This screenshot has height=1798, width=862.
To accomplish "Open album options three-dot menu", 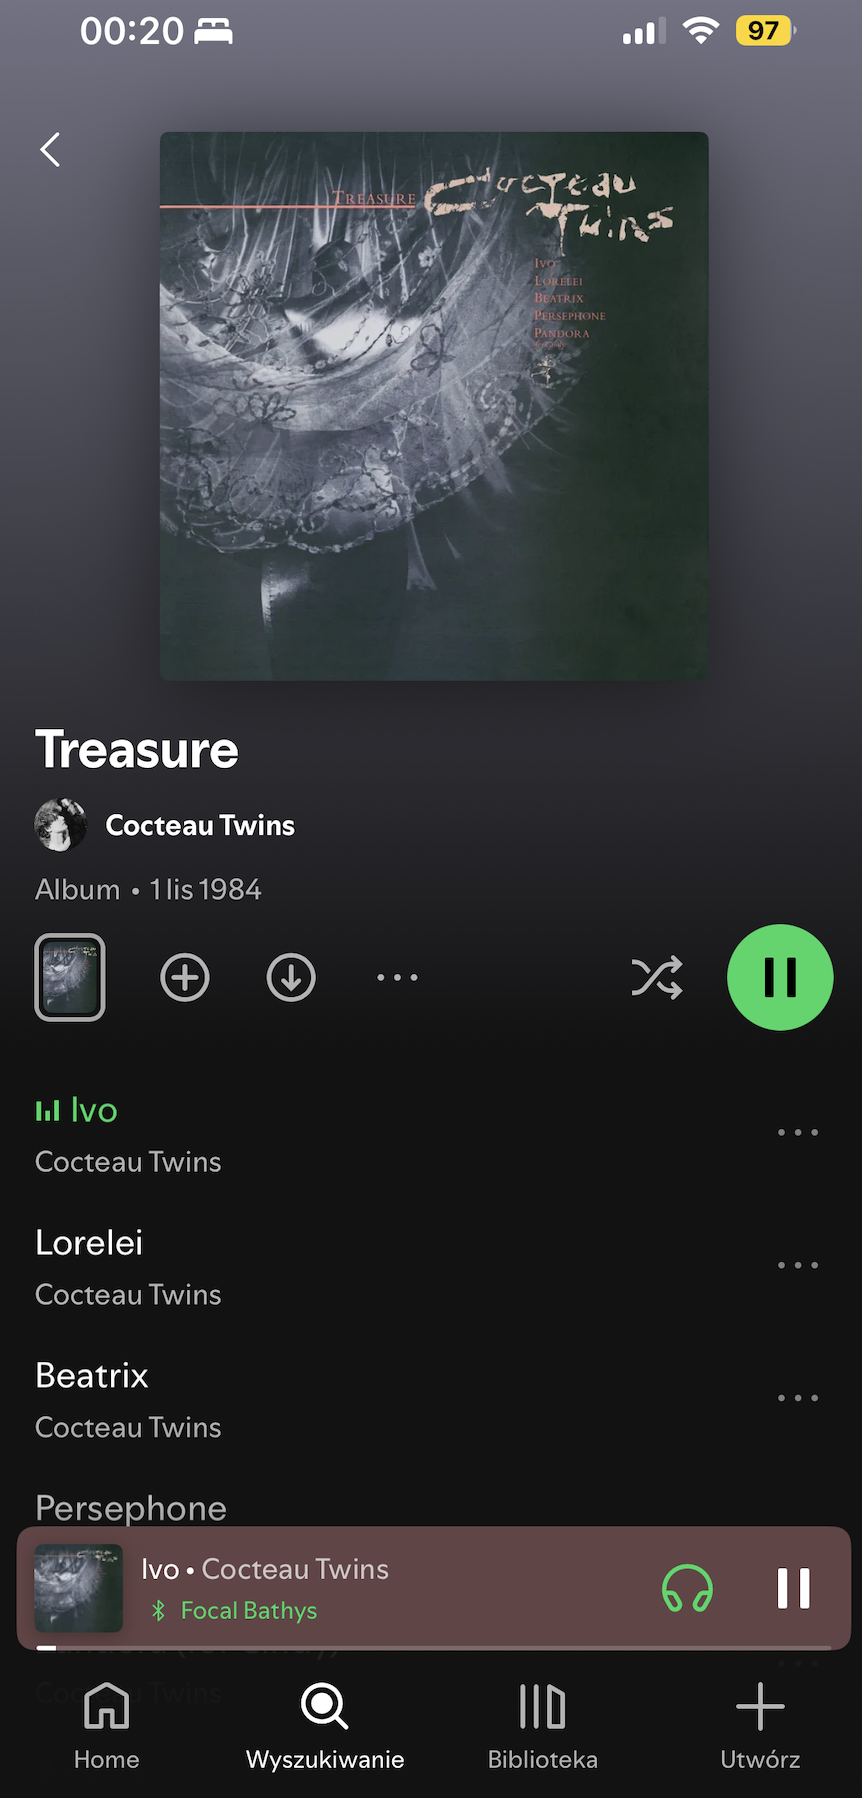I will coord(397,977).
